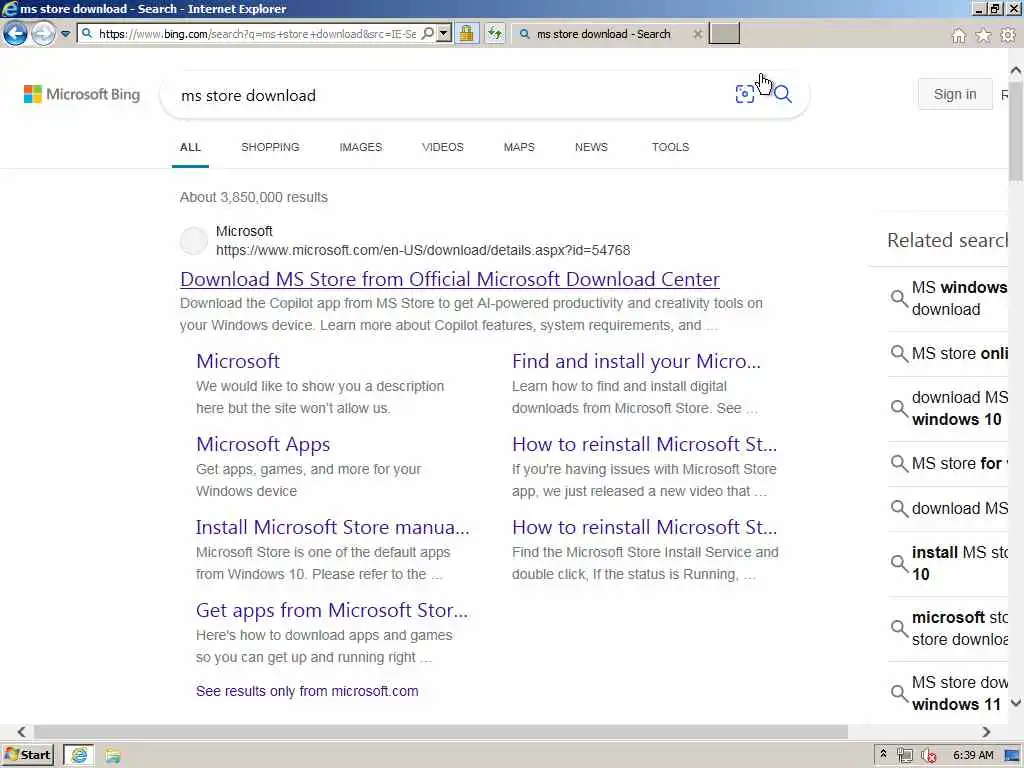Click the Bing search text box

point(451,95)
